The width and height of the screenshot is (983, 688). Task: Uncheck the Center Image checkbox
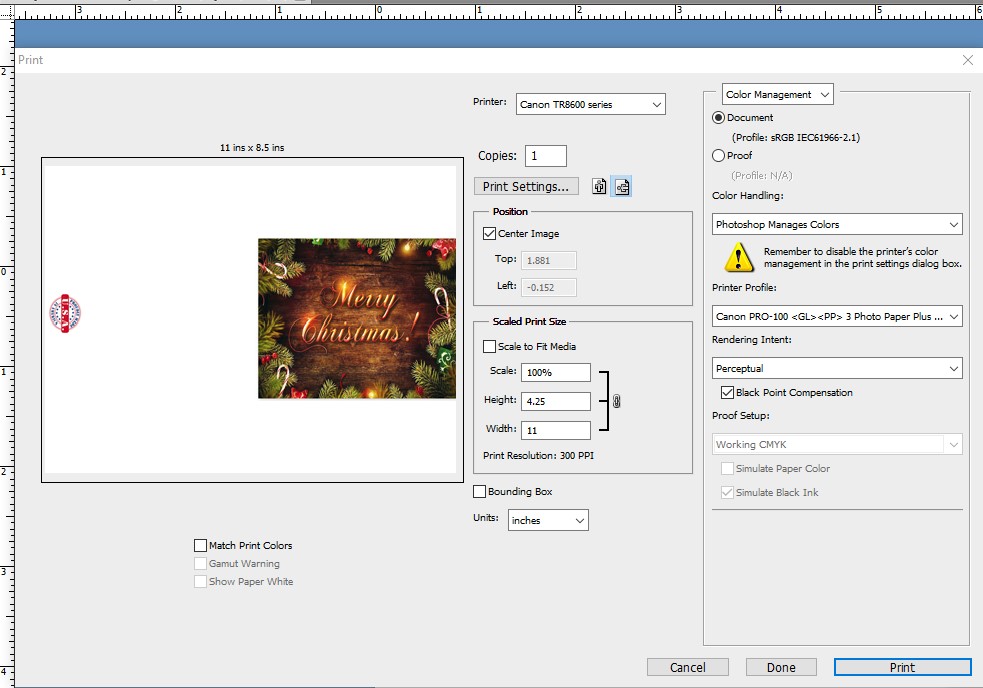(489, 234)
